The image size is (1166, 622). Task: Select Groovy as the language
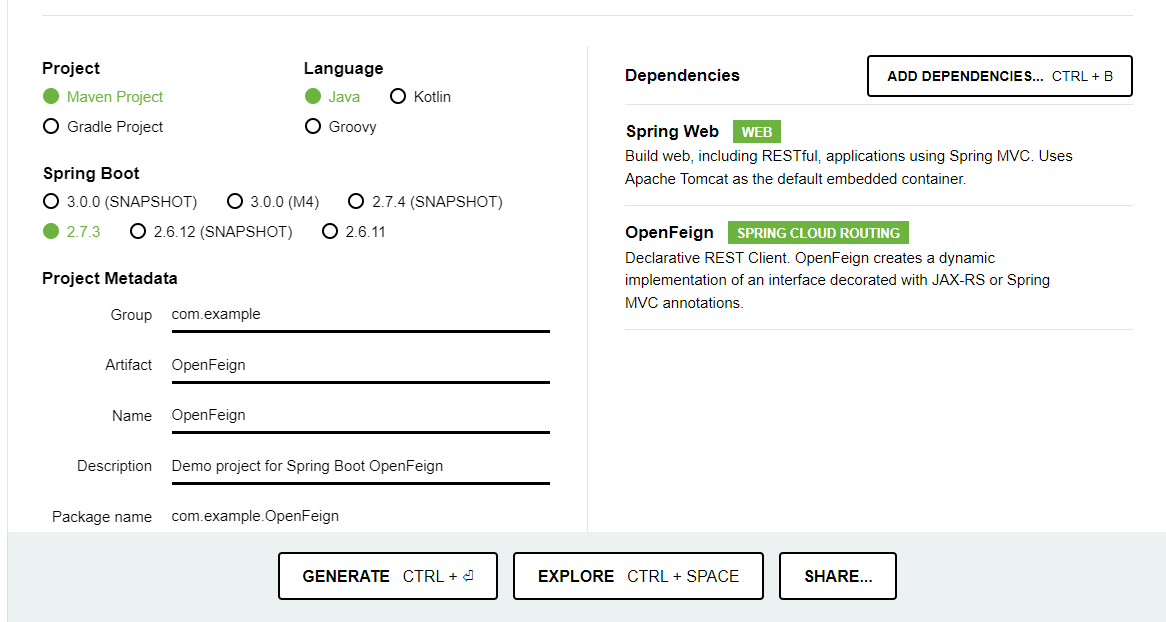click(x=313, y=126)
